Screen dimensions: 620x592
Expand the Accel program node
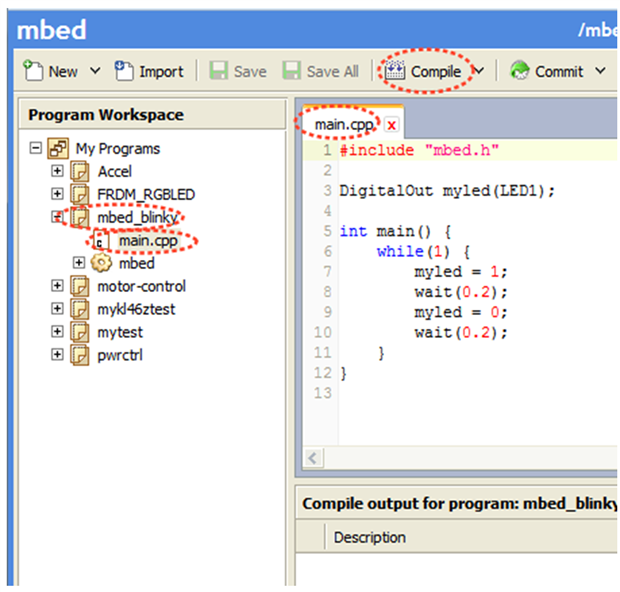coord(57,171)
